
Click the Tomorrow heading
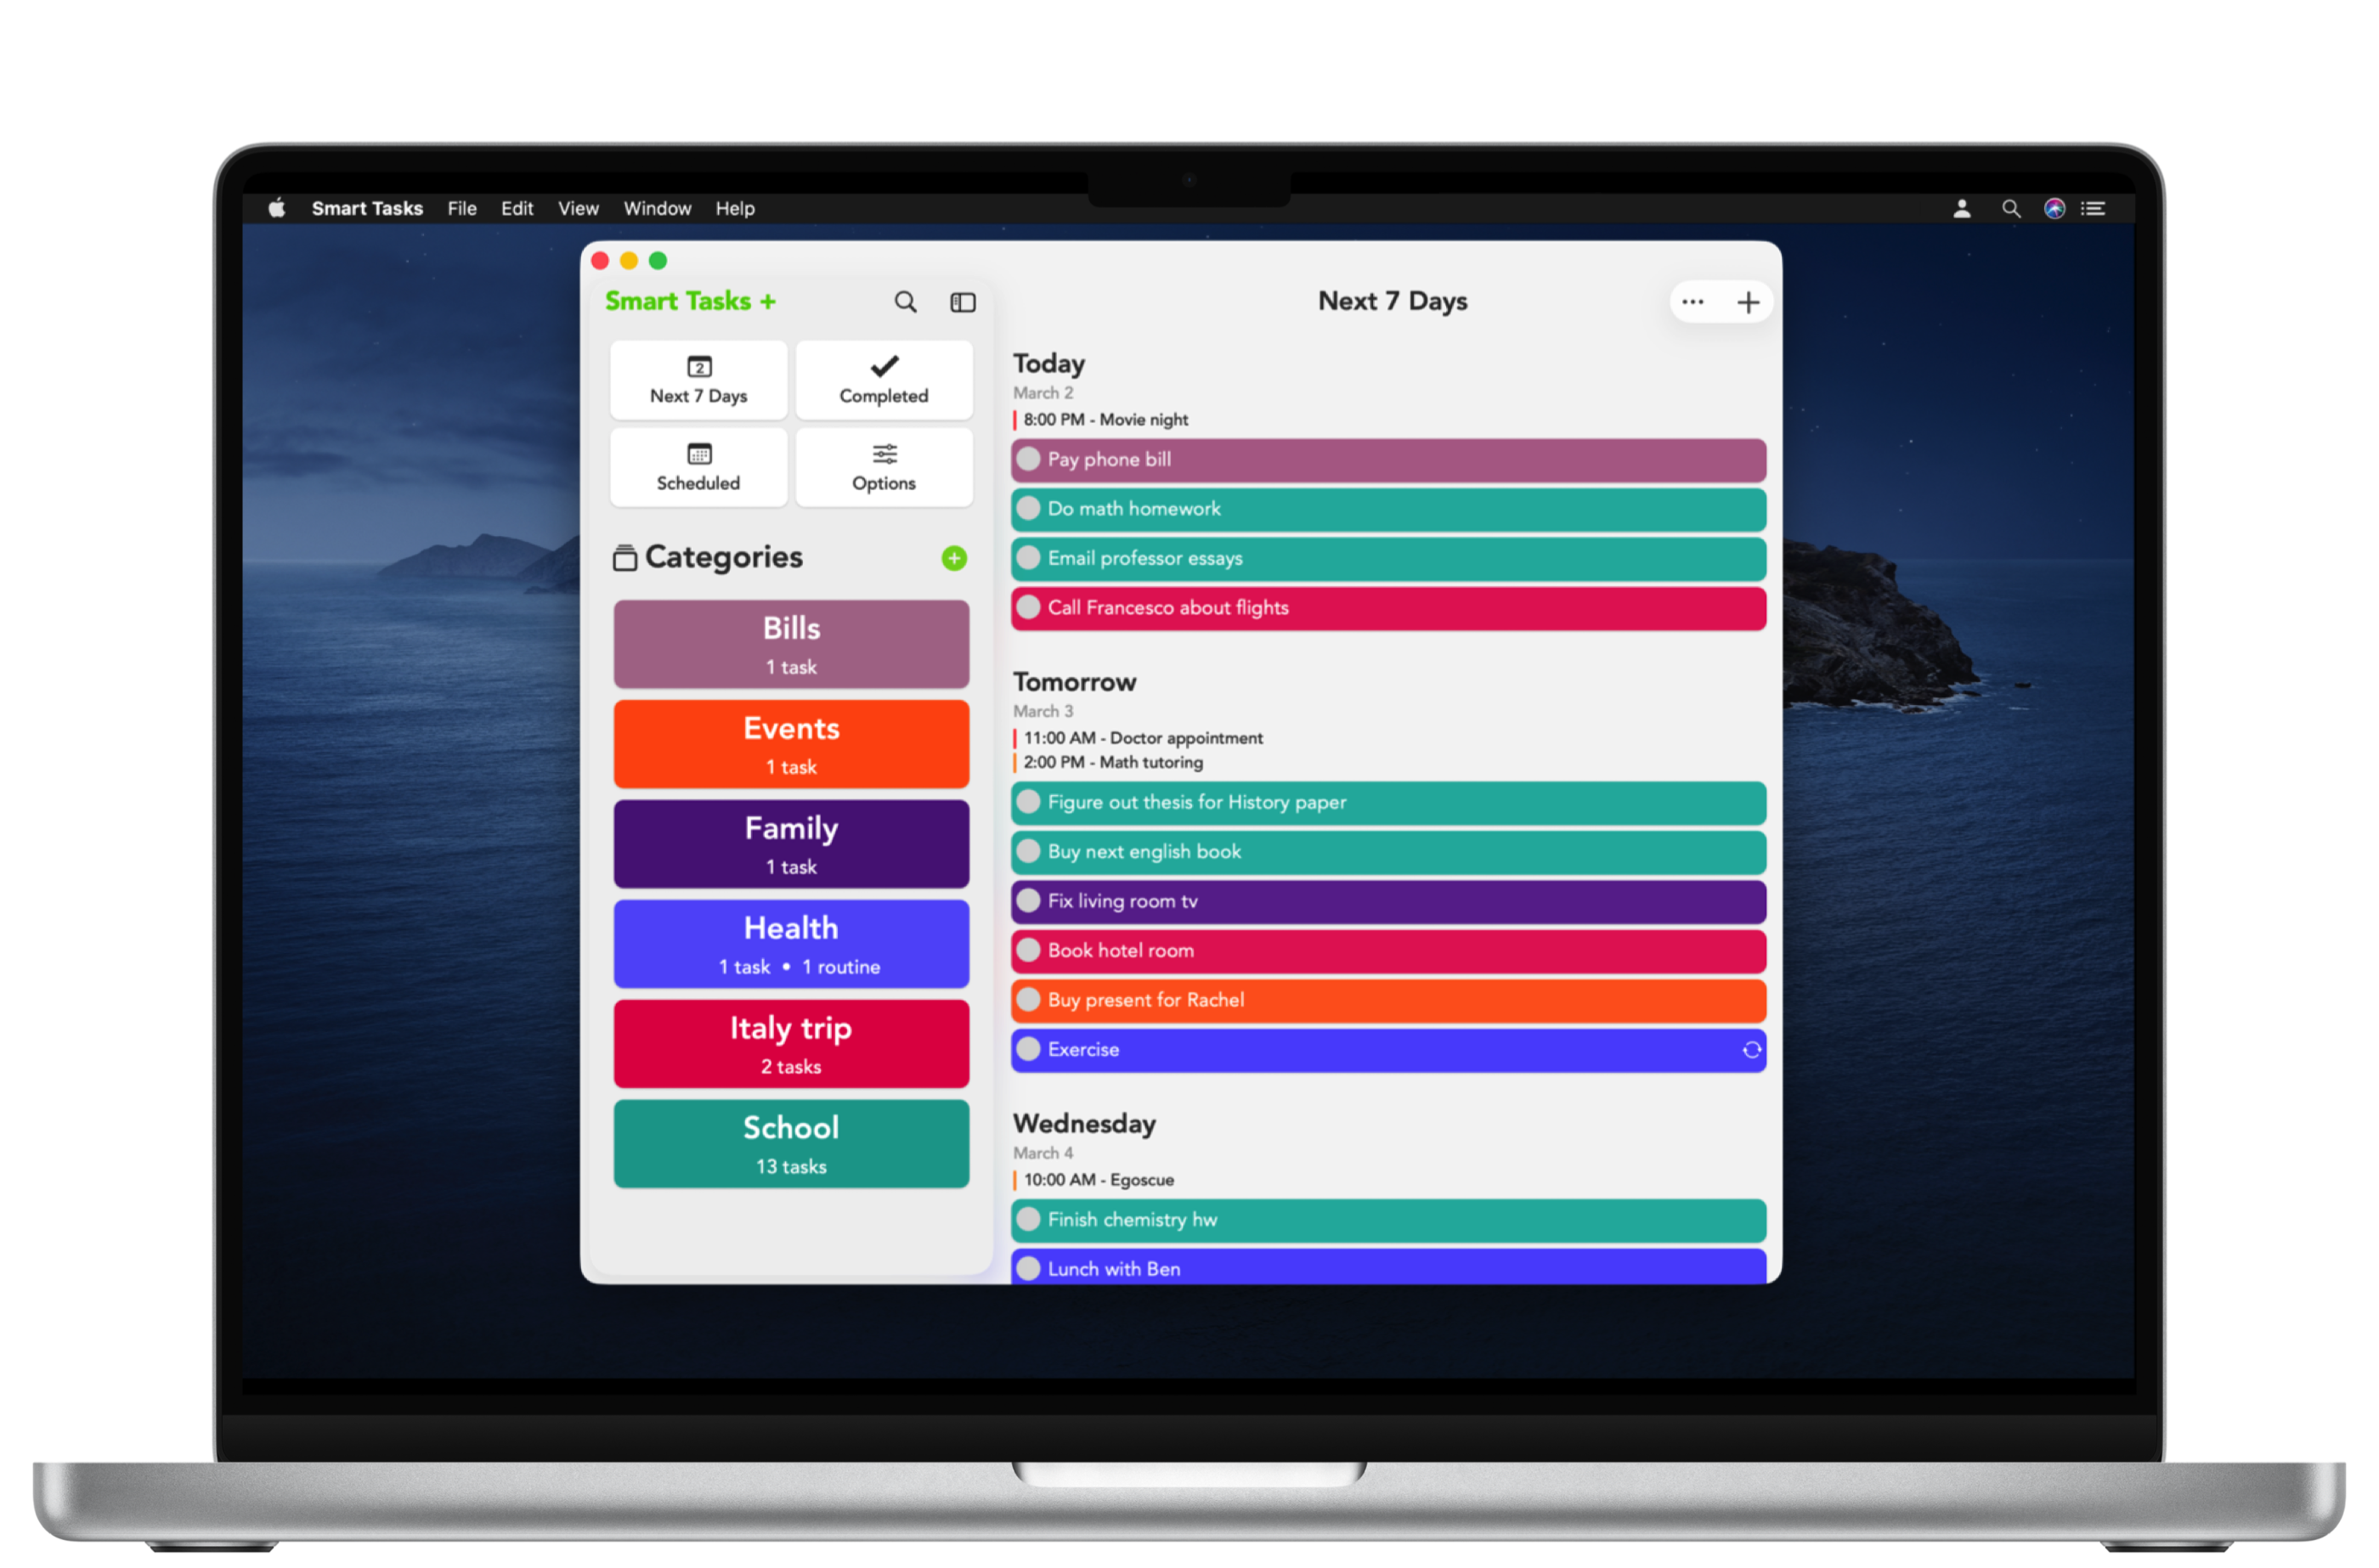tap(1074, 682)
